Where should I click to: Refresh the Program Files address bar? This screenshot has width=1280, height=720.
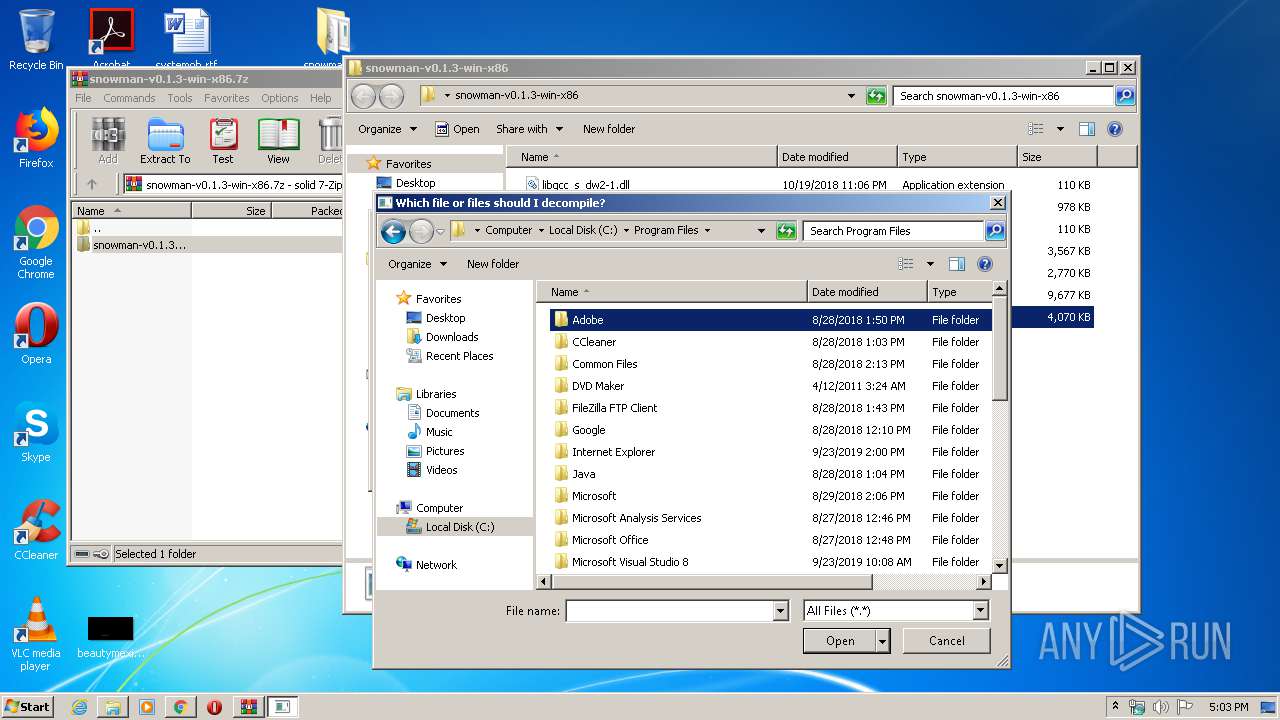pyautogui.click(x=786, y=231)
